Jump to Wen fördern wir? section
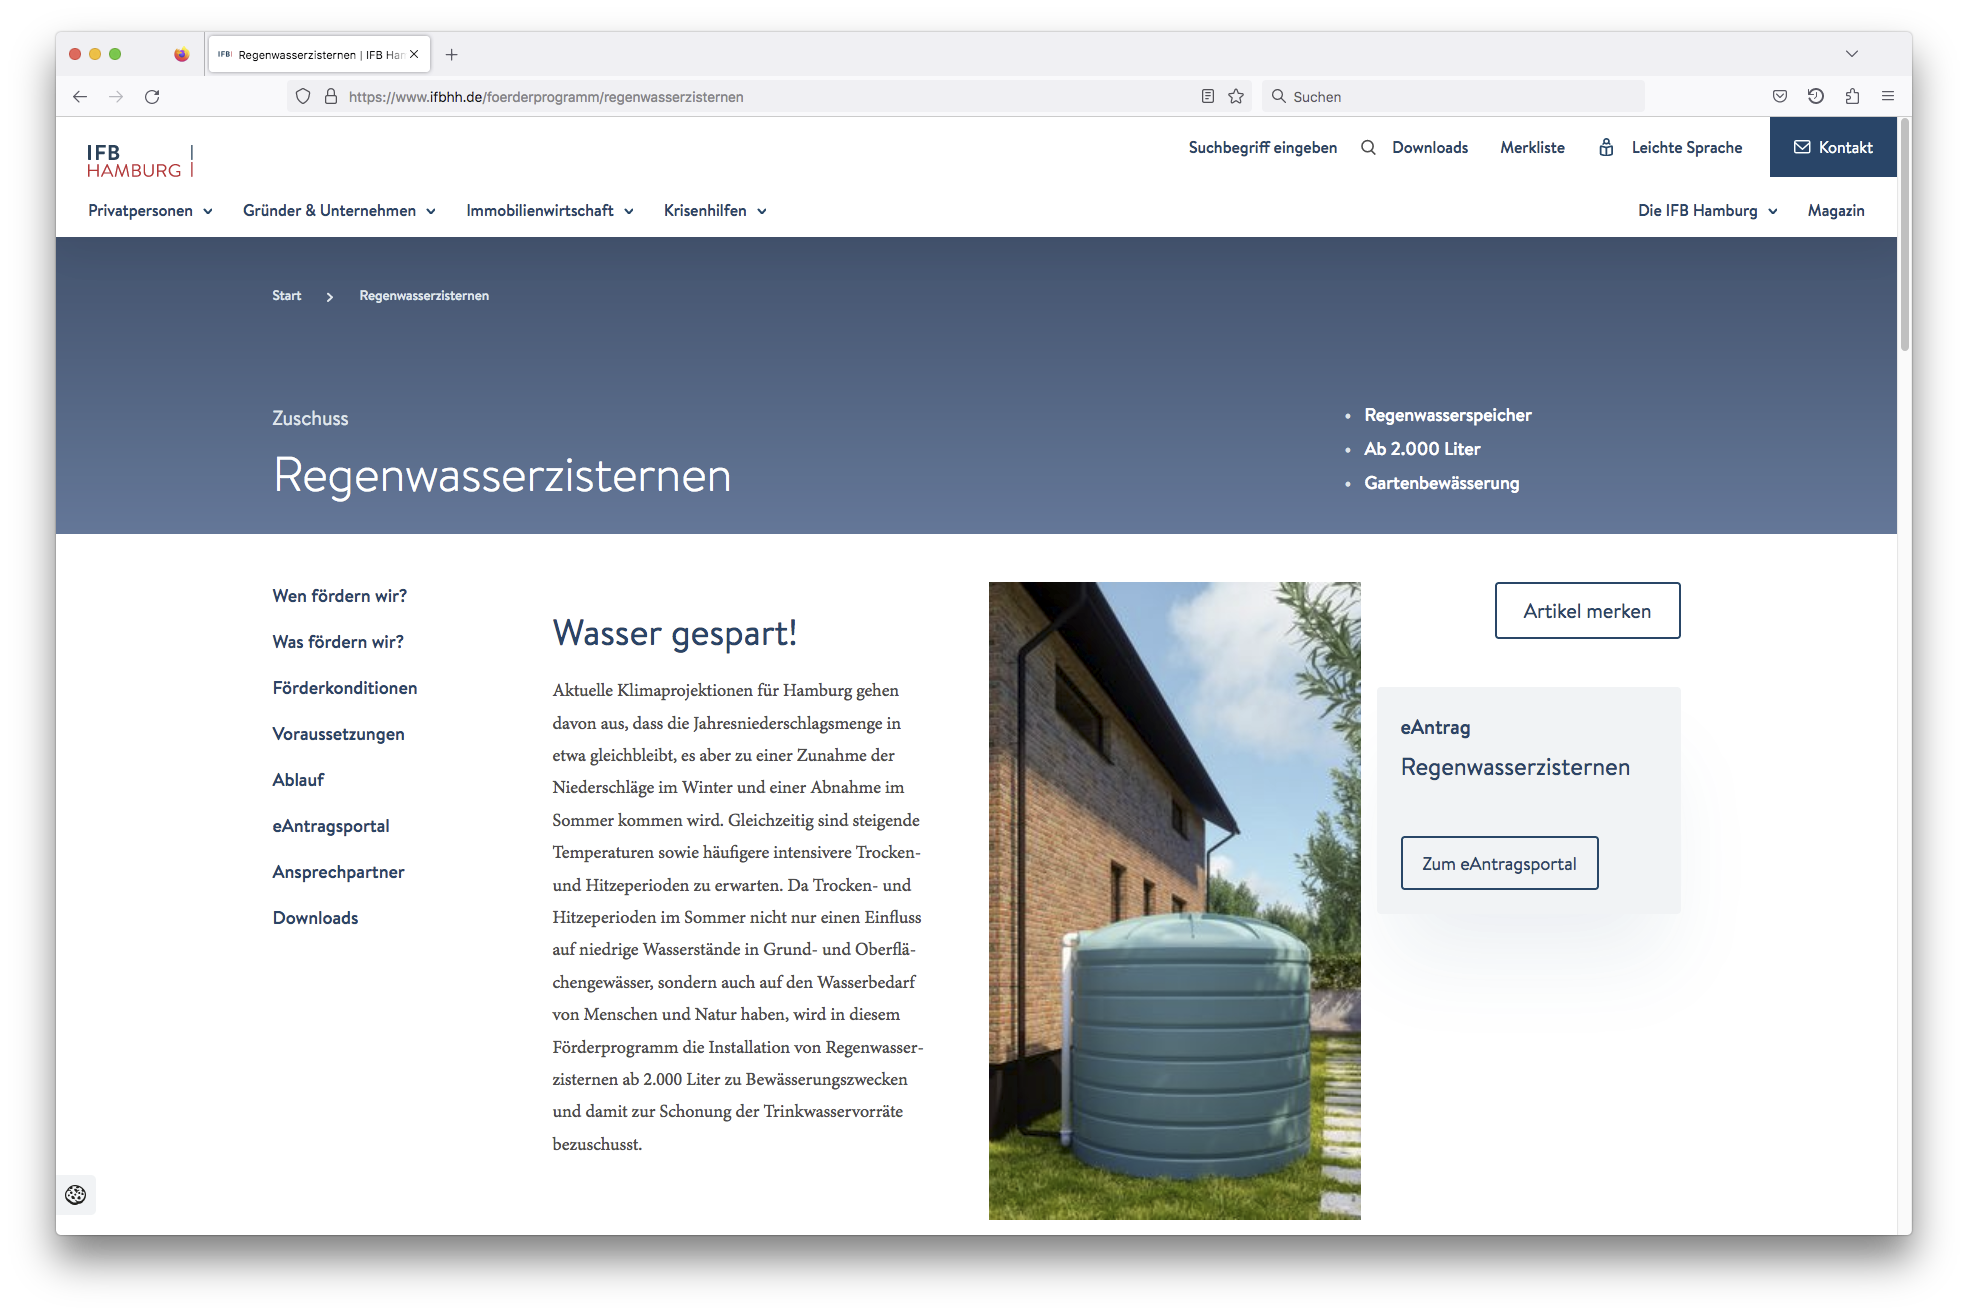 (x=340, y=596)
